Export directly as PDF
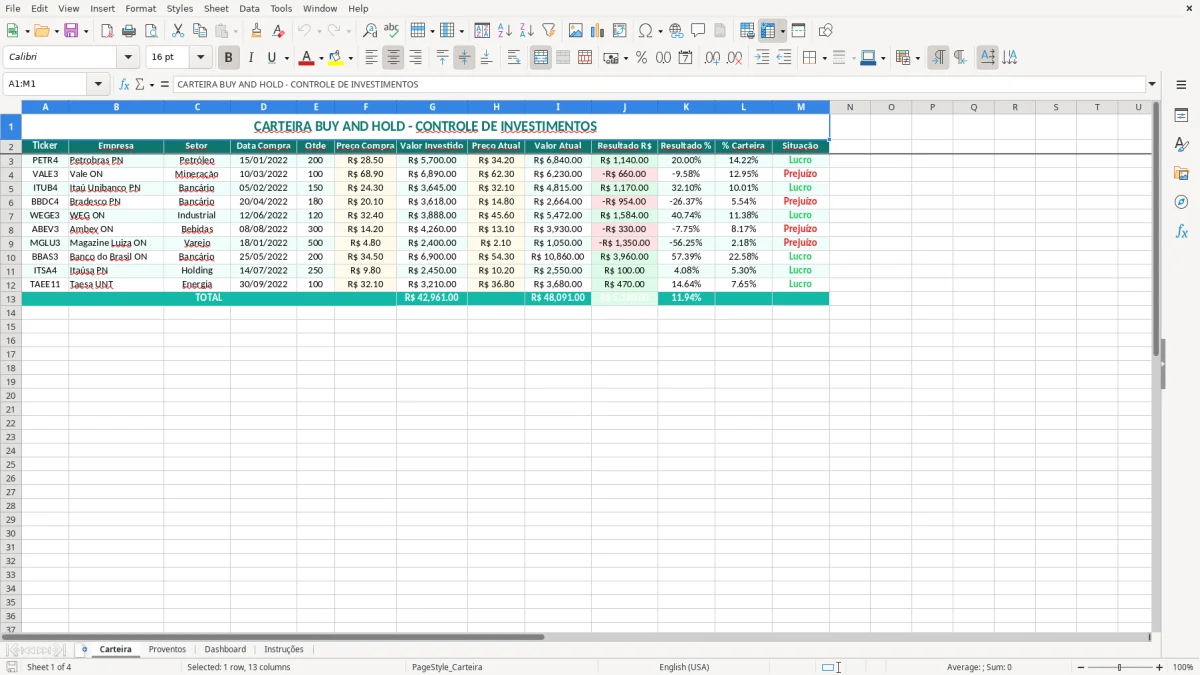The height and width of the screenshot is (675, 1200). 107,31
